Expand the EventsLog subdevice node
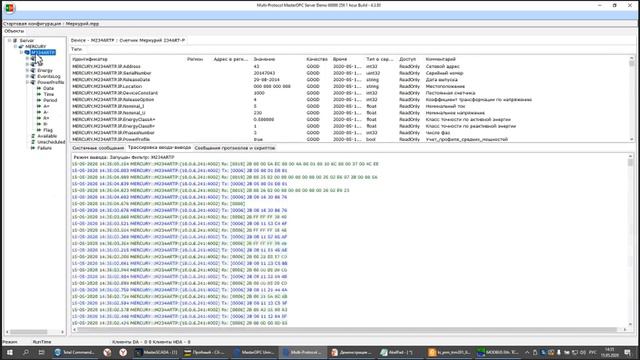The width and height of the screenshot is (640, 360). [27, 76]
